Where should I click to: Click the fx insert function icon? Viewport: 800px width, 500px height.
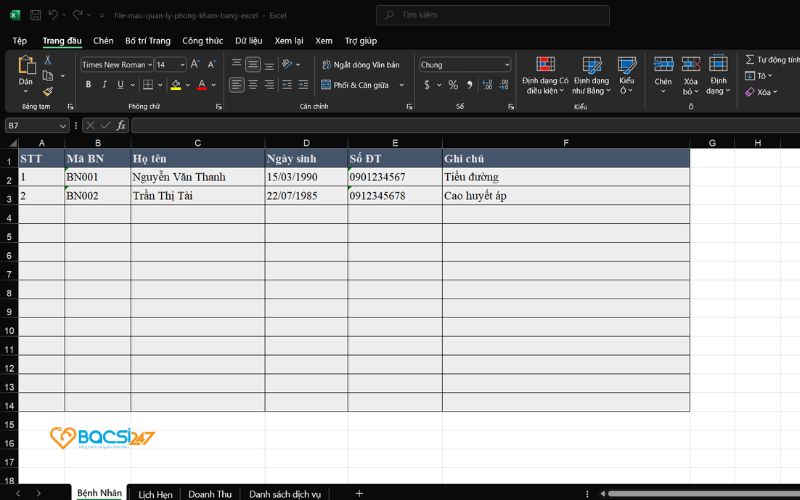[x=121, y=126]
